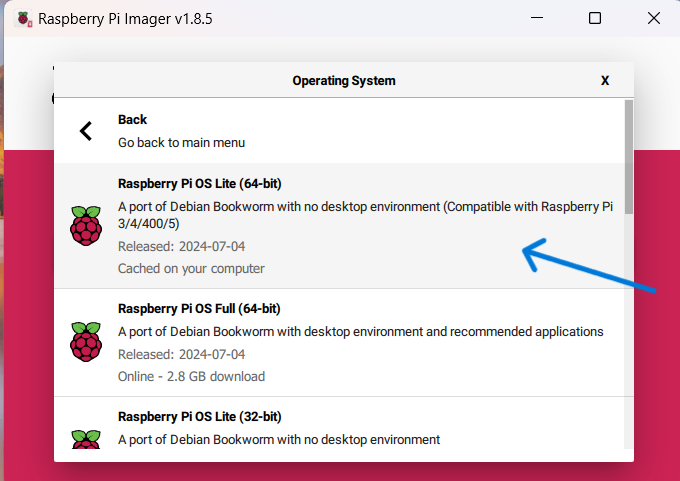
Task: Click Released date under OS Lite (64-bit)
Action: point(181,246)
